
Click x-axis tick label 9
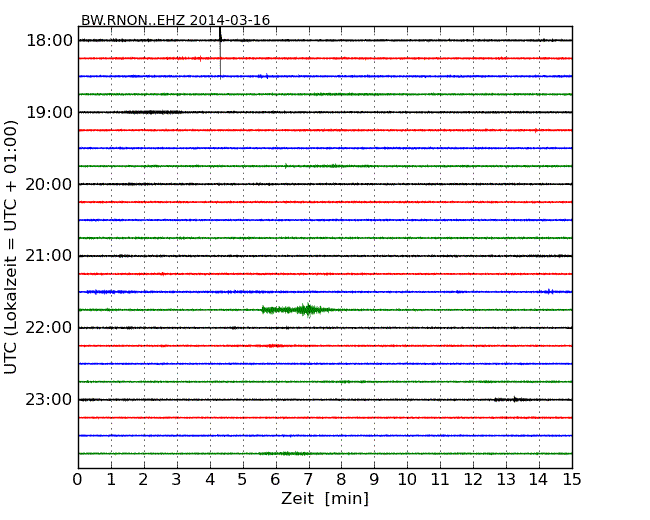click(374, 480)
